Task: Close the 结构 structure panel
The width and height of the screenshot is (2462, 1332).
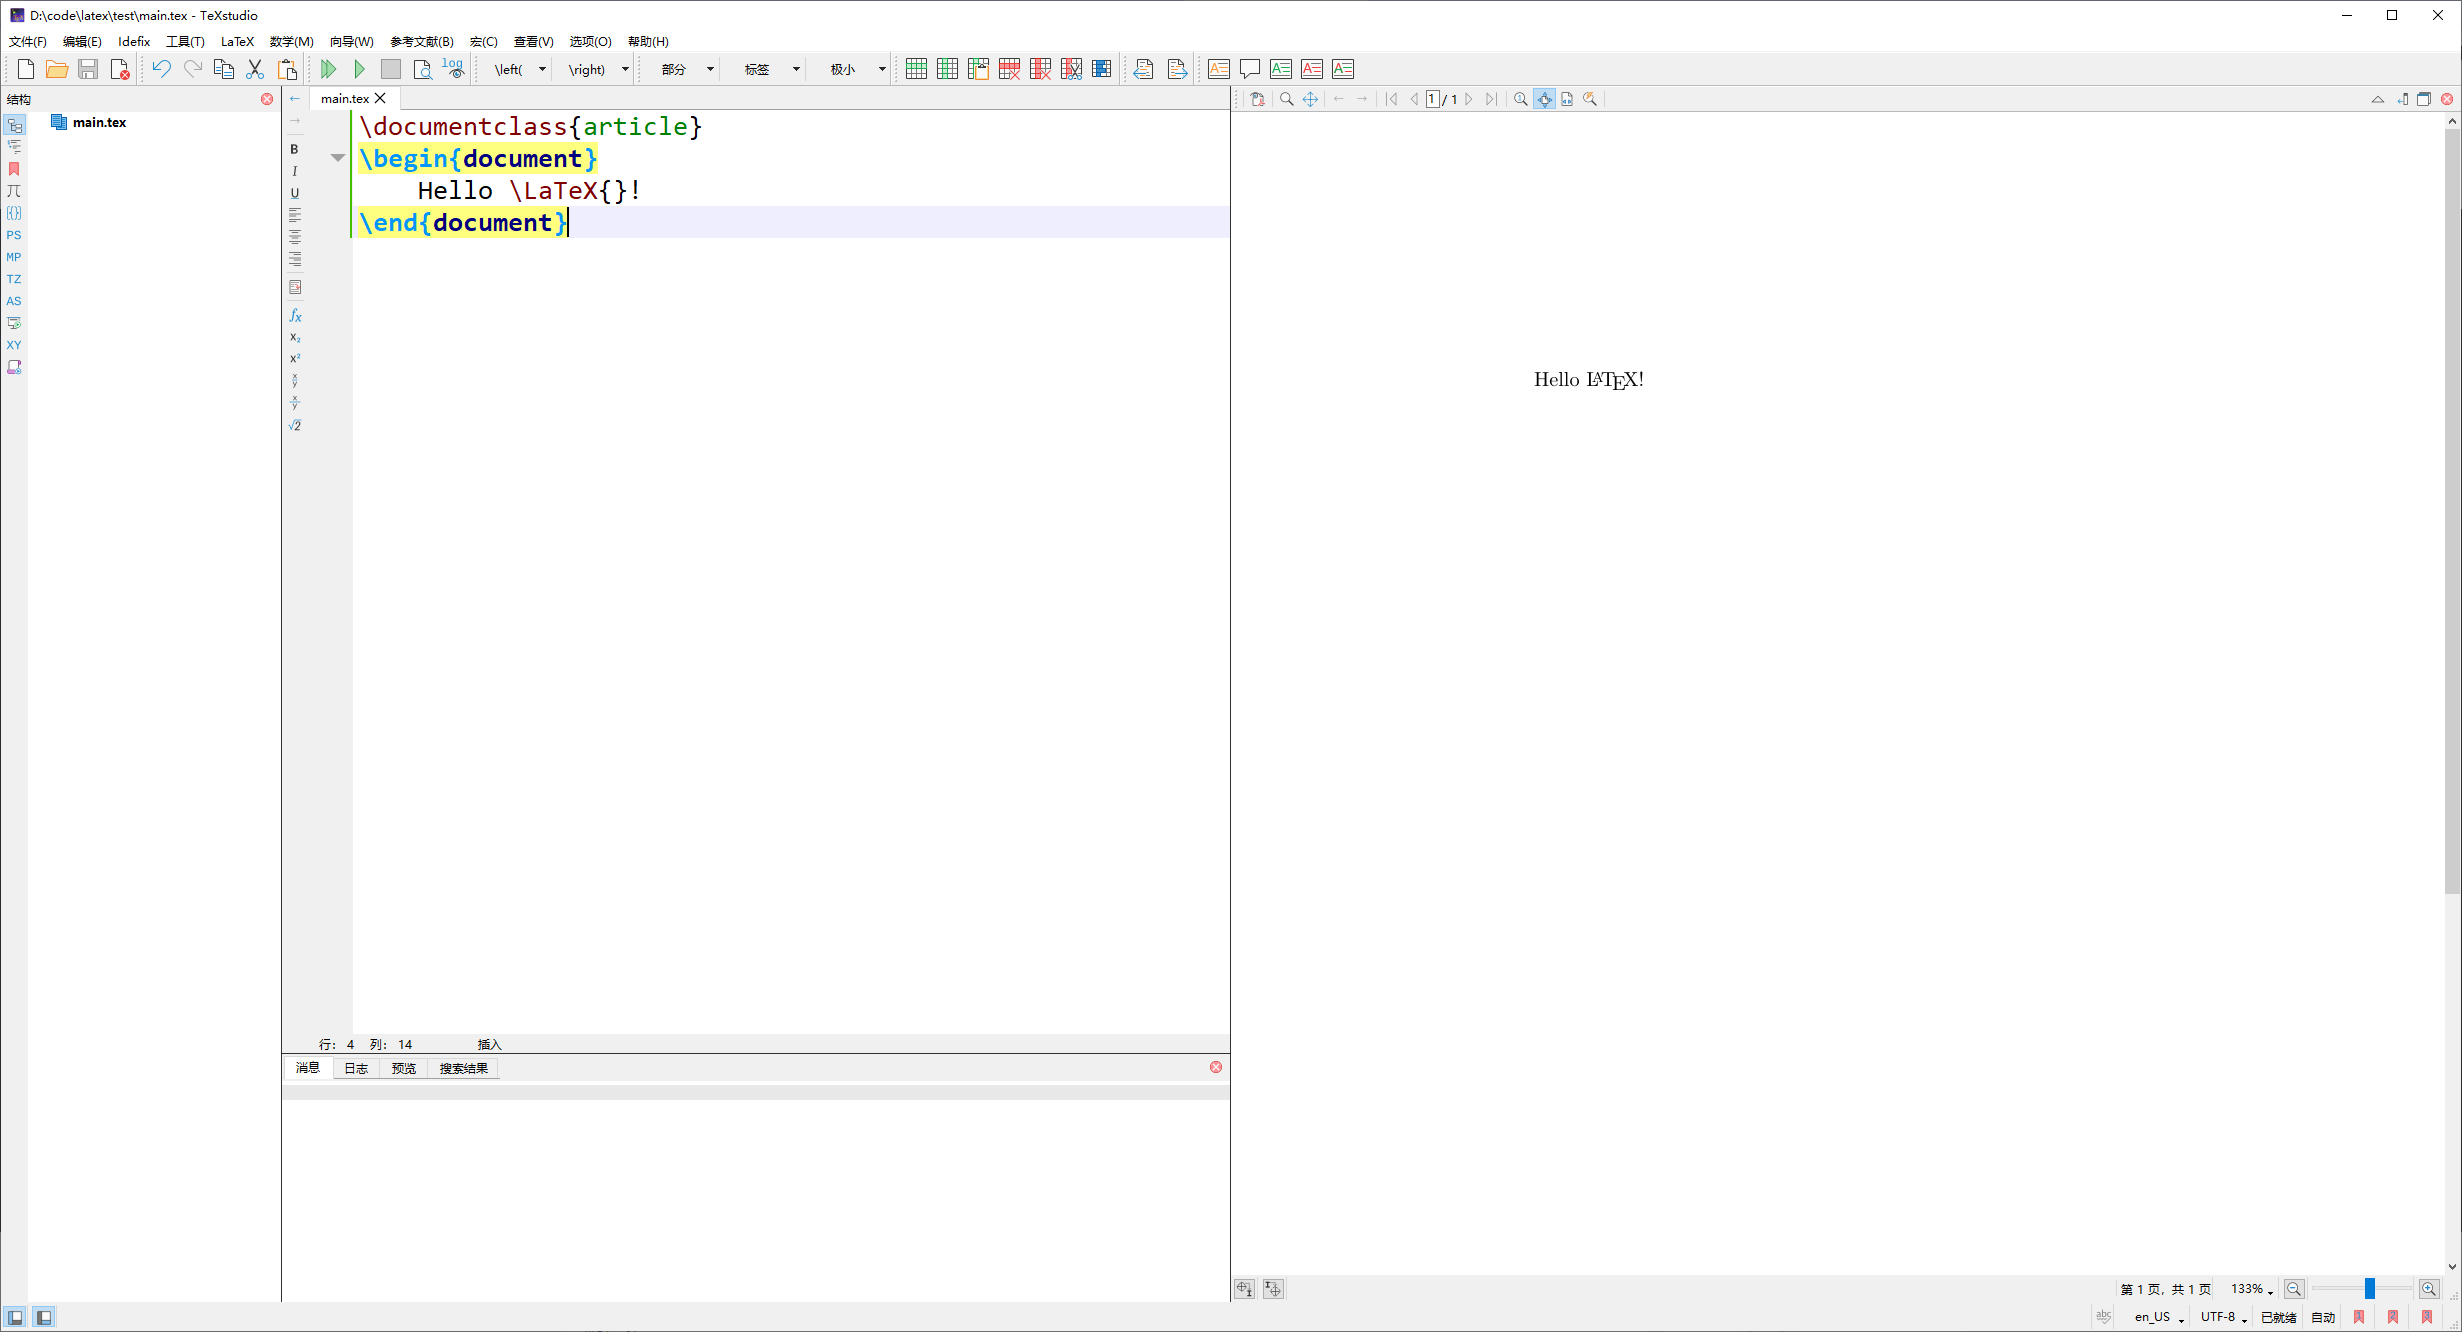Action: point(267,99)
